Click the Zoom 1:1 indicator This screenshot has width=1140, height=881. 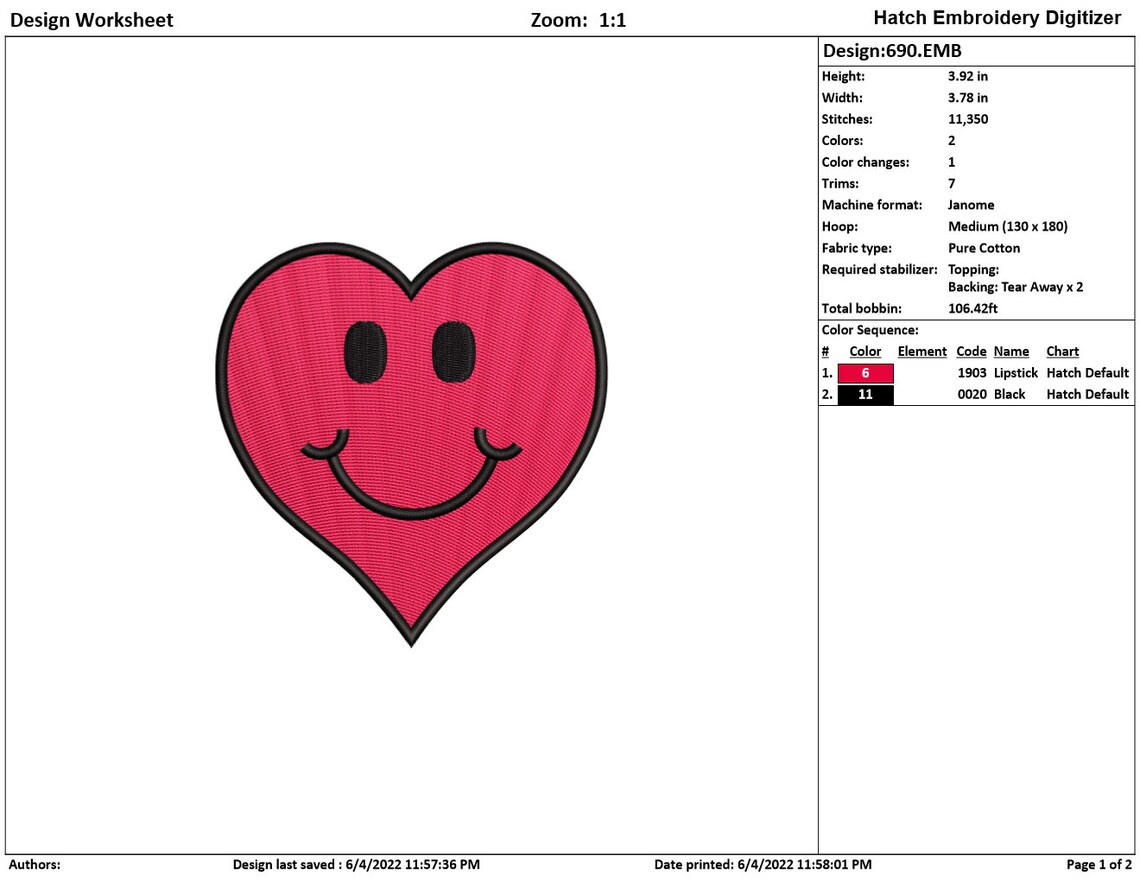pos(577,19)
